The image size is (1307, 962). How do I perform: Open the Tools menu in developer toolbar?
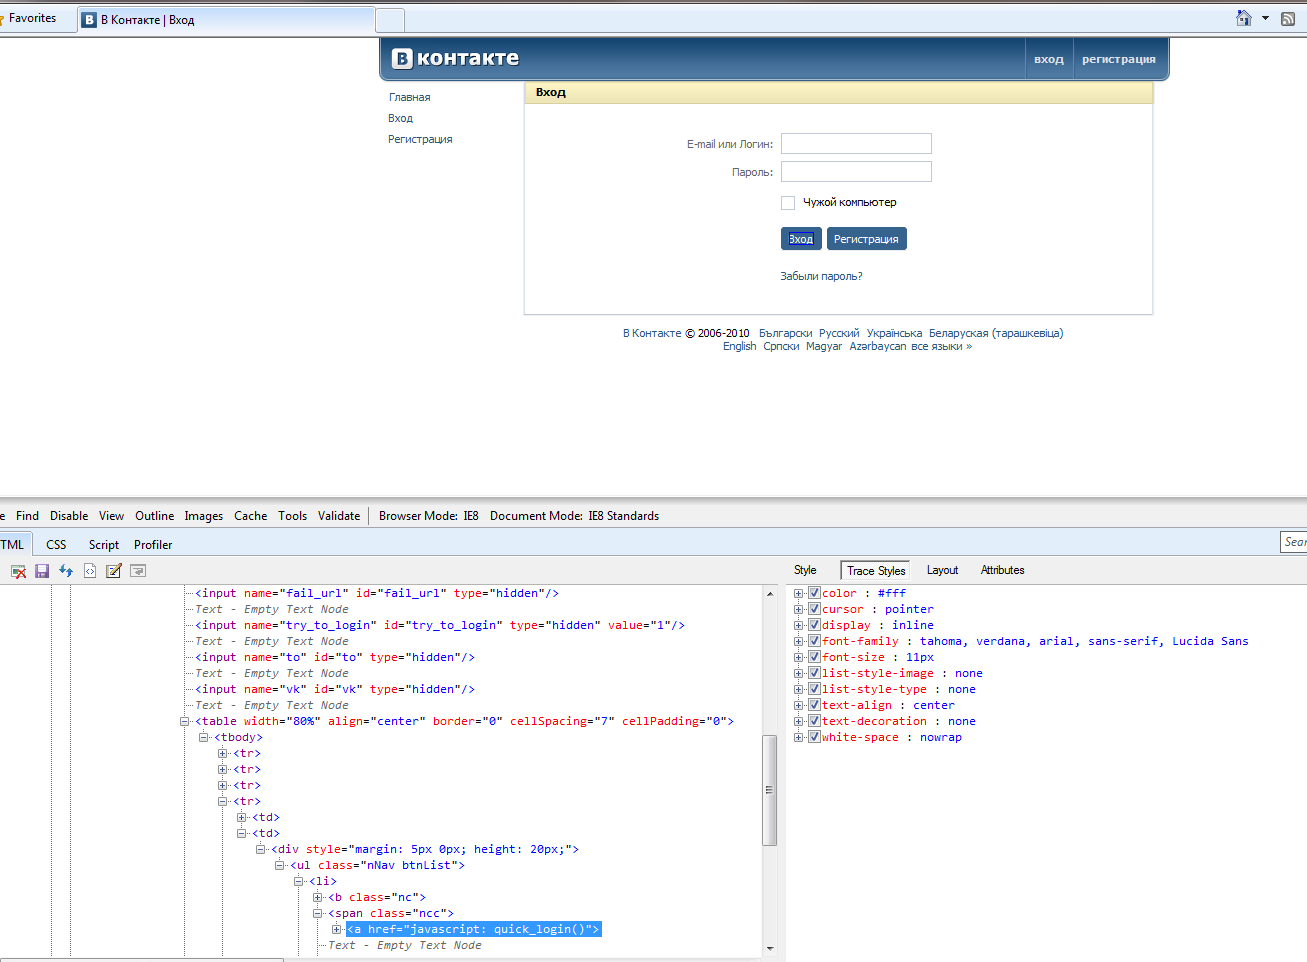pos(292,516)
